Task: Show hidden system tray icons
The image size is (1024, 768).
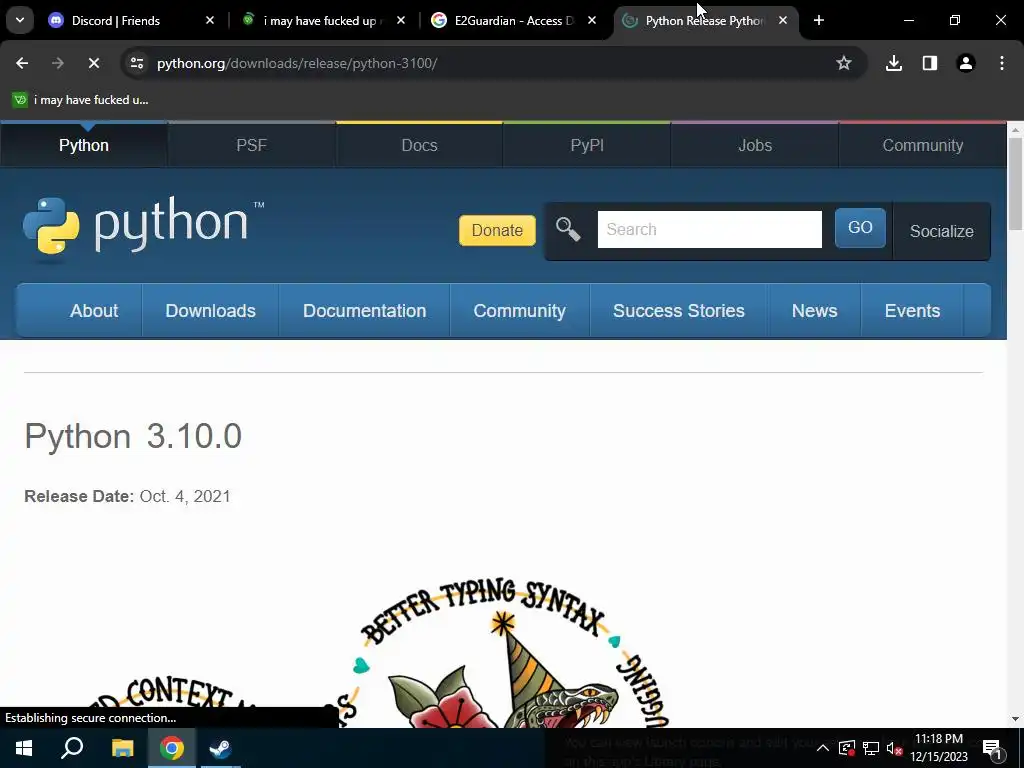Action: [x=823, y=748]
